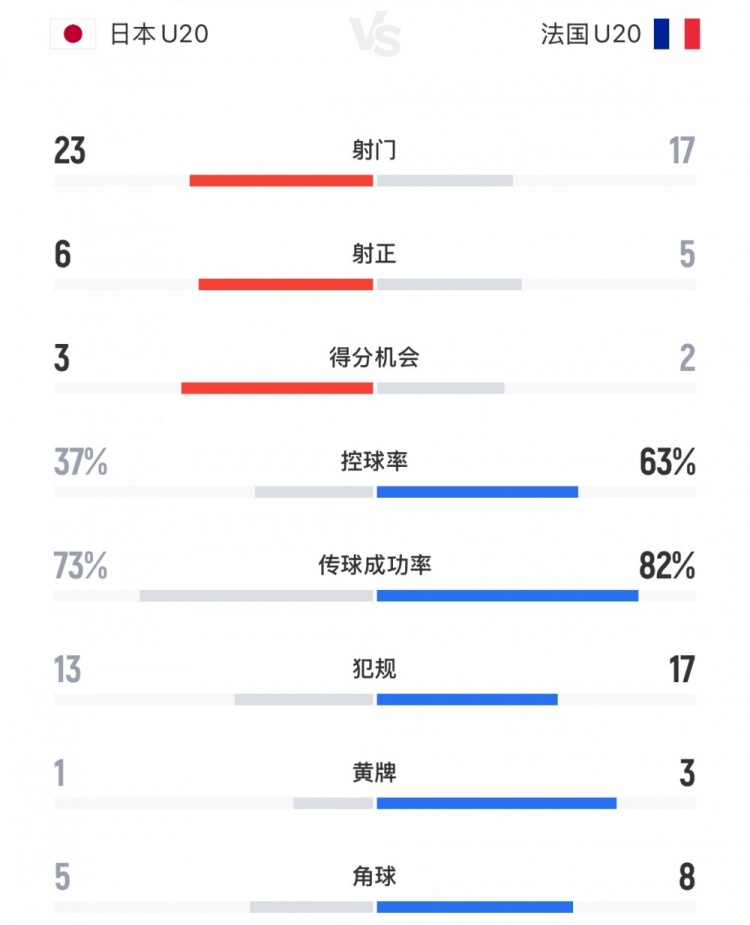Viewport: 750px width, 925px height.
Task: Tap the 角球 stat label
Action: [x=375, y=877]
